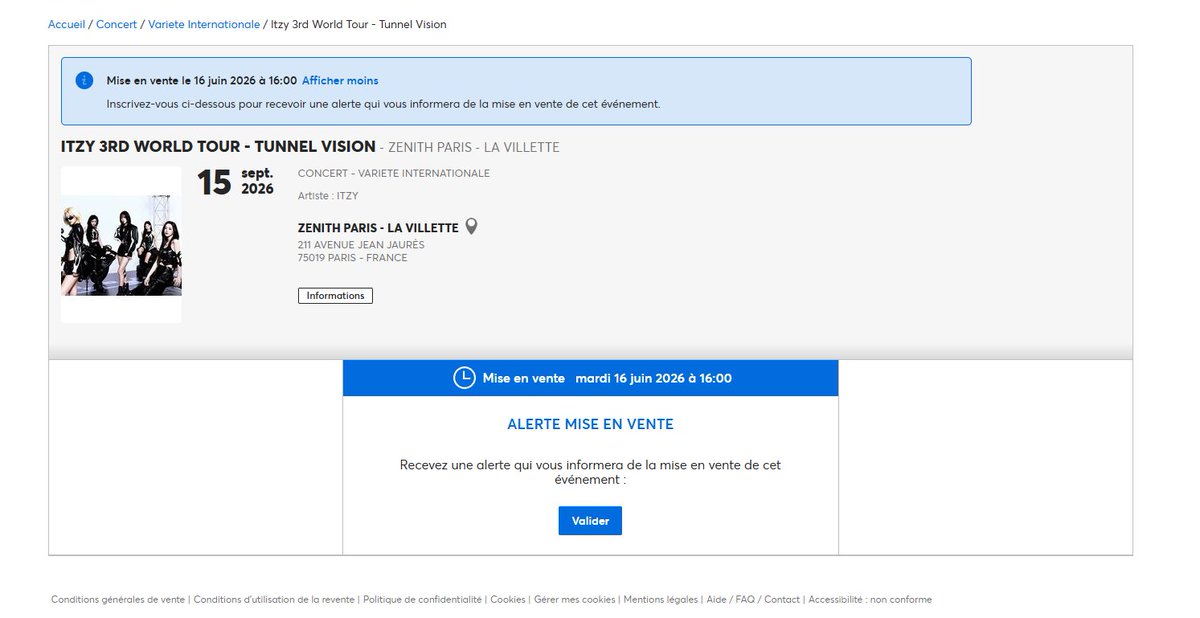Go to the Accueil breadcrumb
1200x618 pixels.
click(66, 24)
